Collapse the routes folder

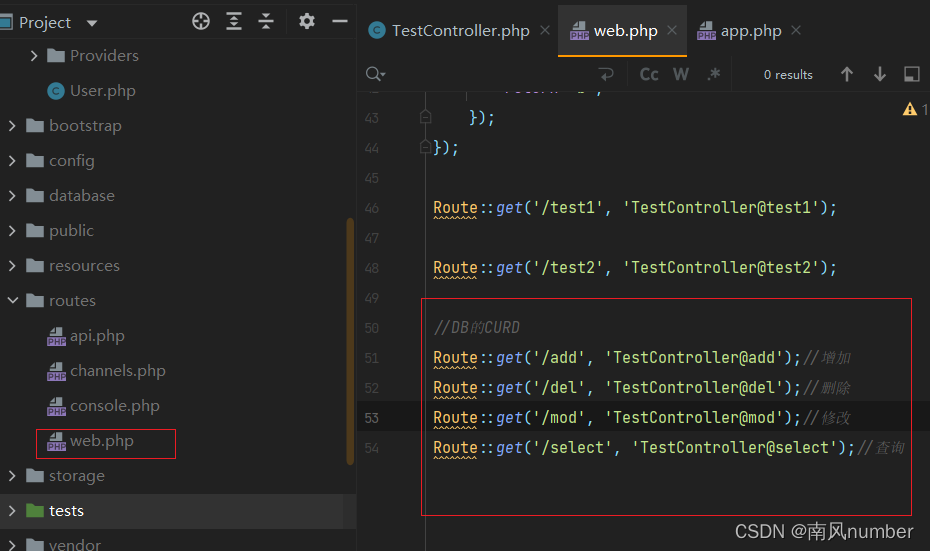click(12, 301)
